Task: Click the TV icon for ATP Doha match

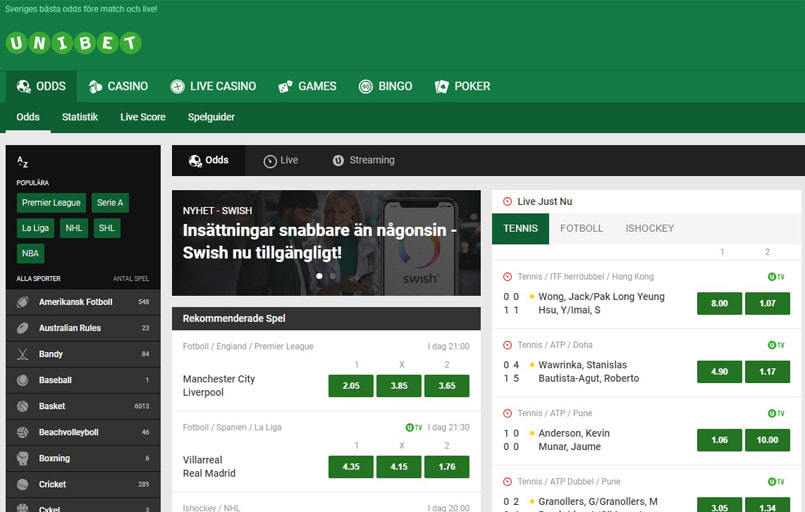Action: coord(776,345)
